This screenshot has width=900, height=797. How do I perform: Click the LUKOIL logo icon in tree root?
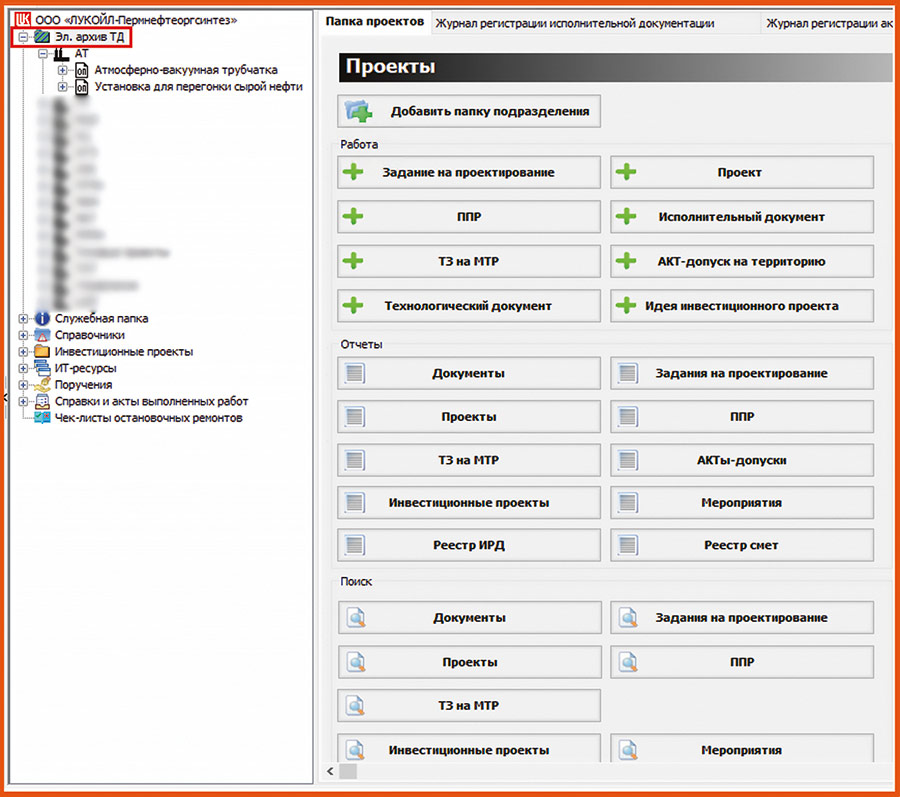point(24,20)
